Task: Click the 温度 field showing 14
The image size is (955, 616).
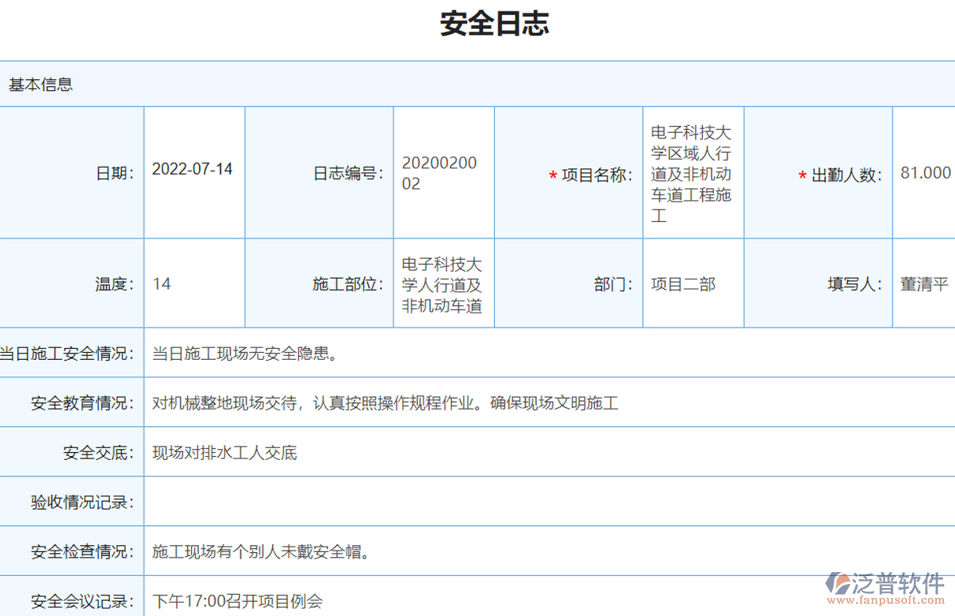Action: coord(160,283)
